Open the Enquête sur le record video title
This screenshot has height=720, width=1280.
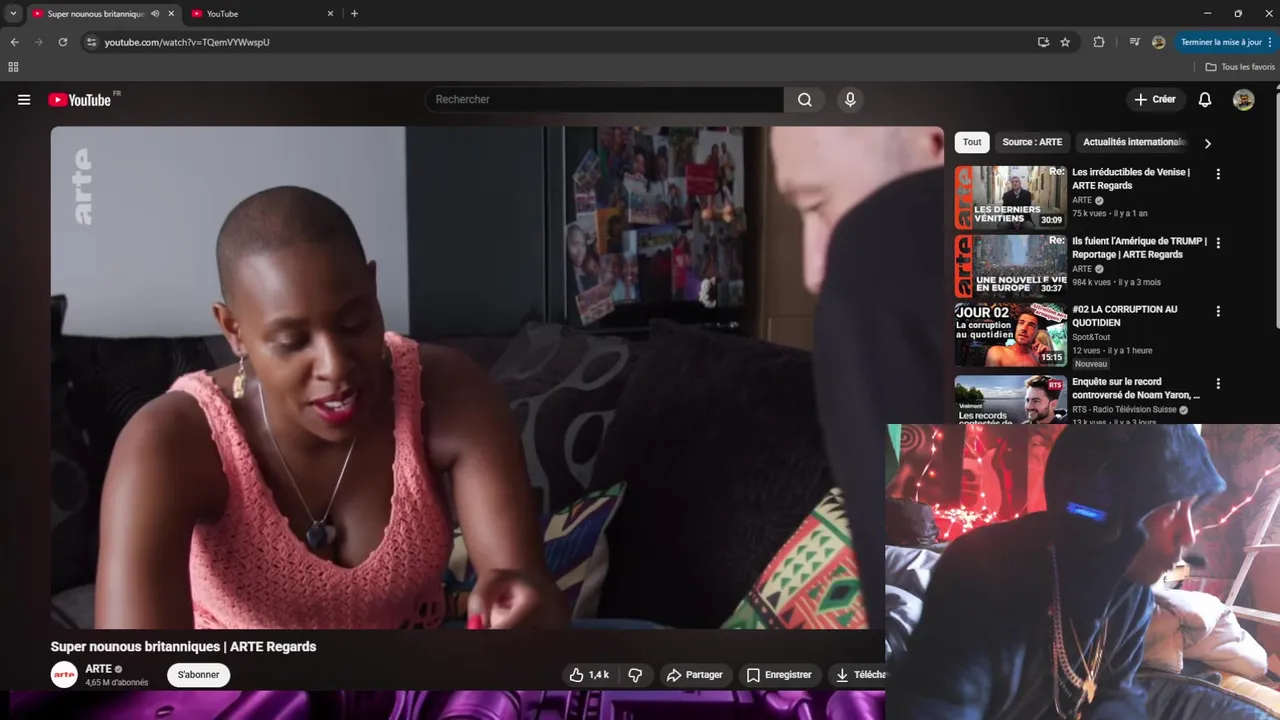pyautogui.click(x=1136, y=388)
